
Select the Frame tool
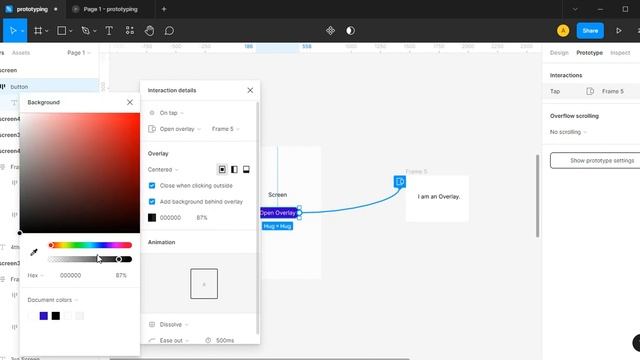click(38, 31)
